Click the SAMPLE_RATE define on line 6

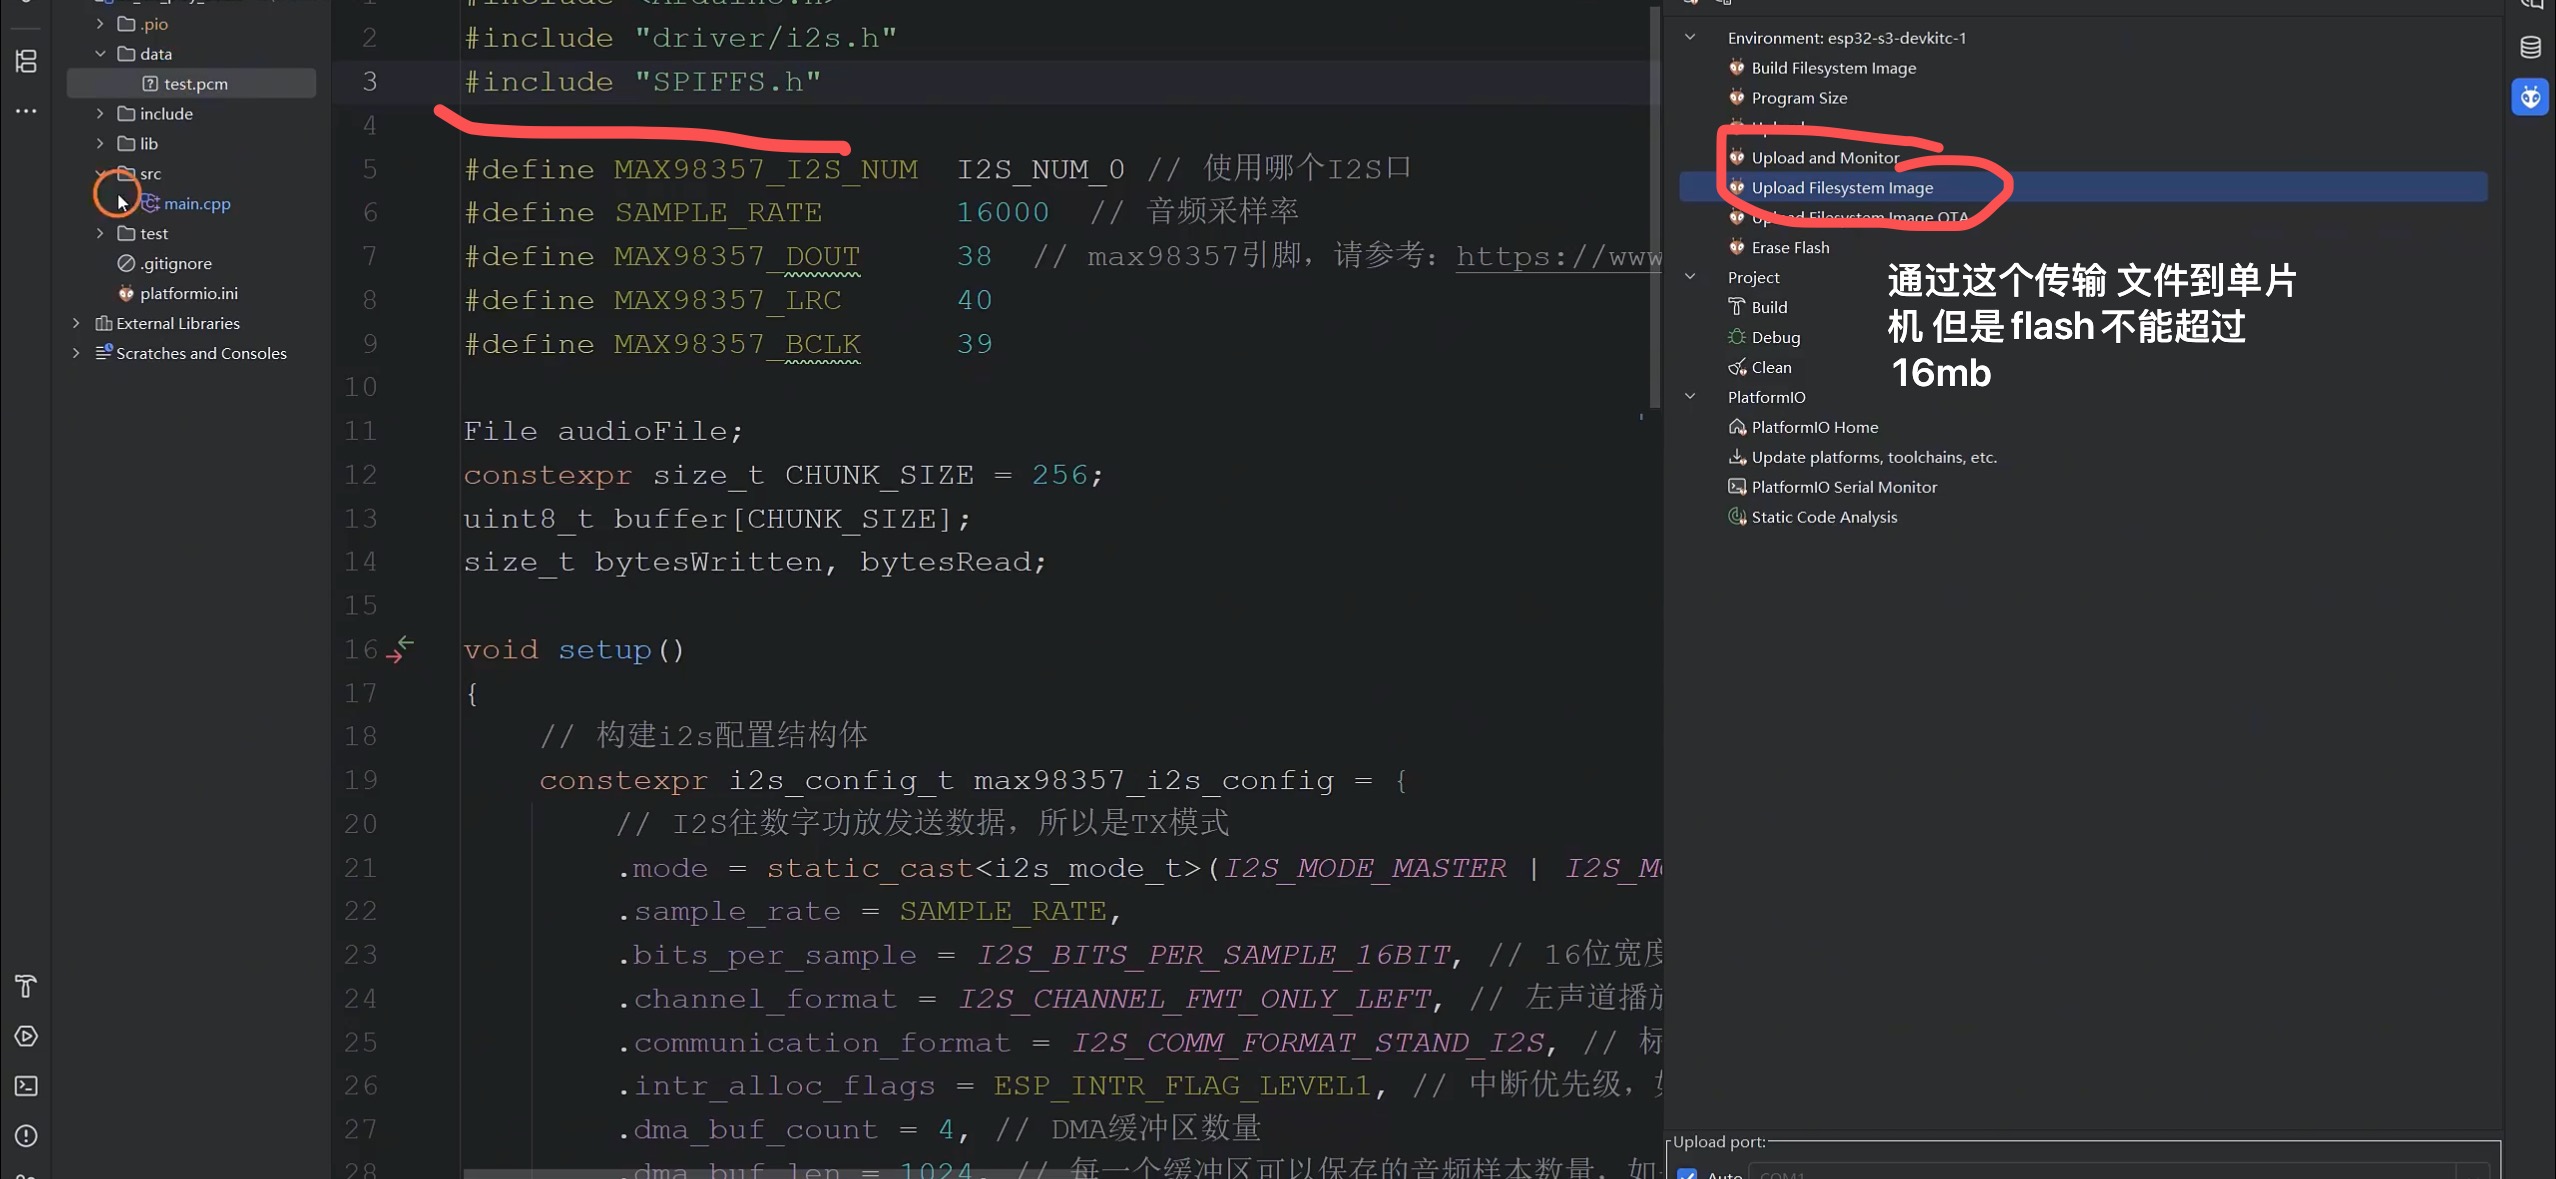pyautogui.click(x=718, y=213)
